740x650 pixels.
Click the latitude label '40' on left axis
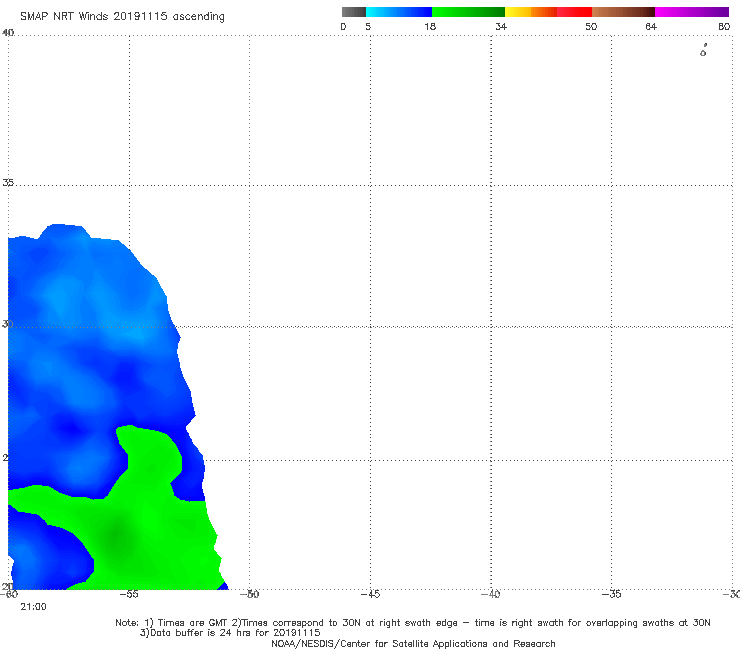coord(8,32)
